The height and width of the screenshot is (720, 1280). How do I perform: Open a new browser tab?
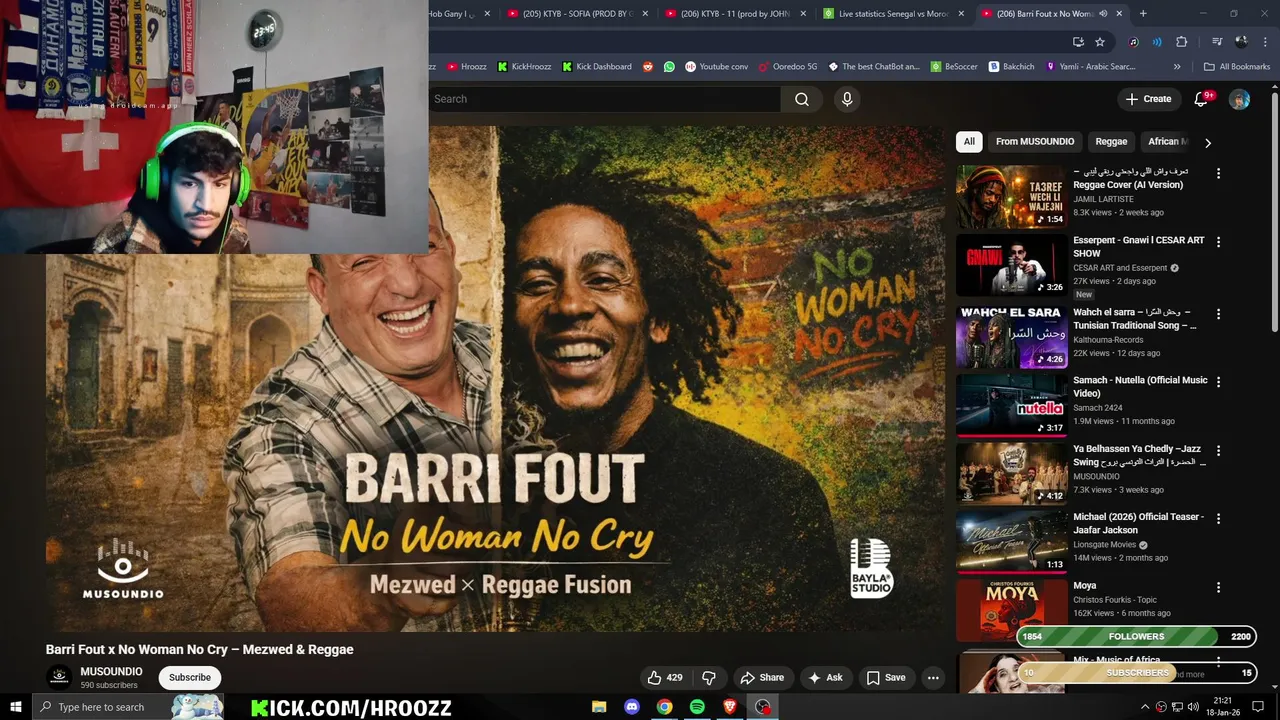(1143, 14)
